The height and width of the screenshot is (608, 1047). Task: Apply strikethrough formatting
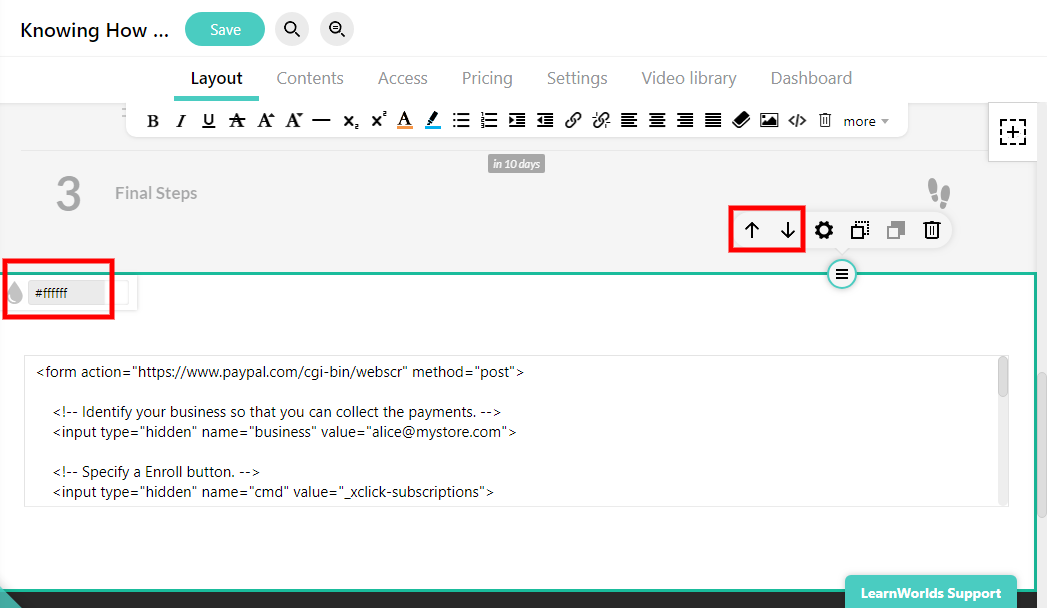237,121
